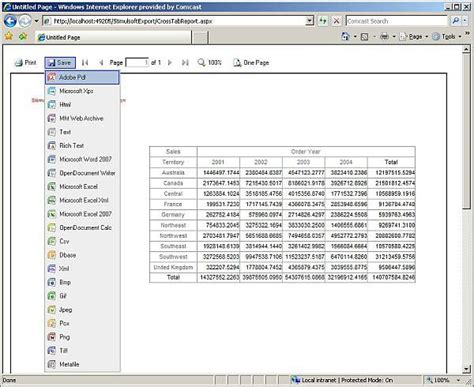Go to the next report page
474x387 pixels.
point(170,63)
